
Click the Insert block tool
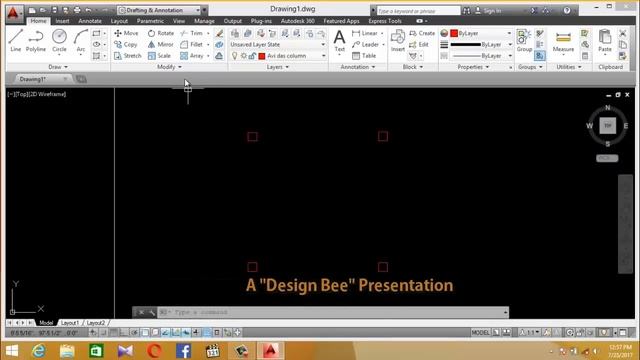[x=398, y=41]
